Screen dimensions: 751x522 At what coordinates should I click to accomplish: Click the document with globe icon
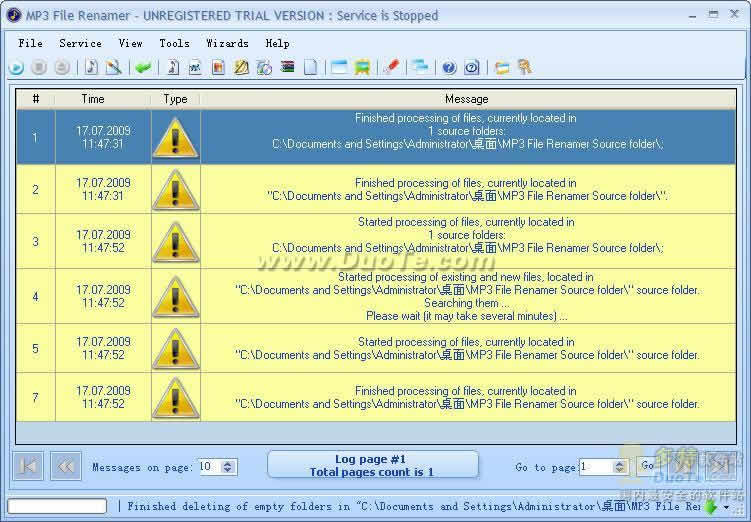[264, 68]
